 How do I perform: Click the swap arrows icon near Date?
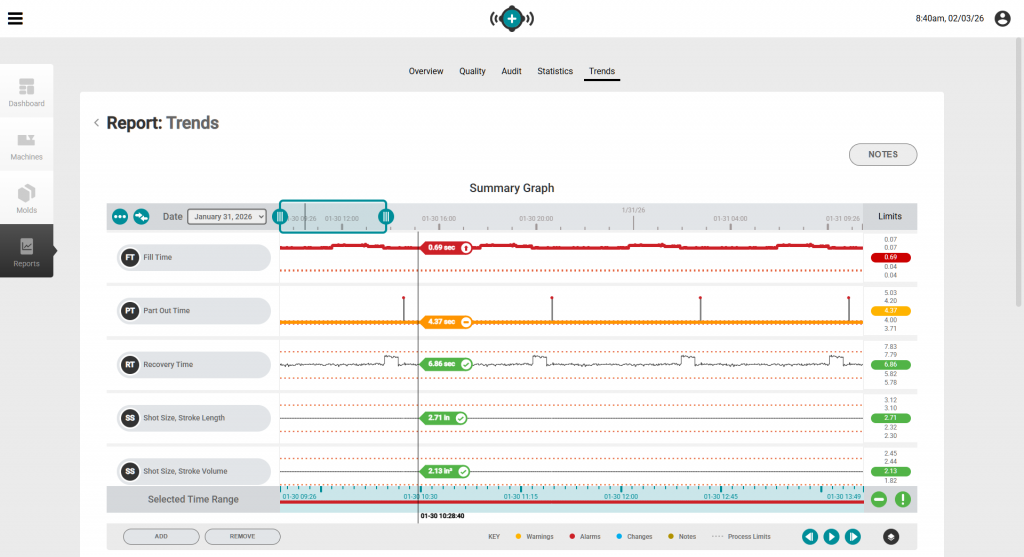(141, 217)
